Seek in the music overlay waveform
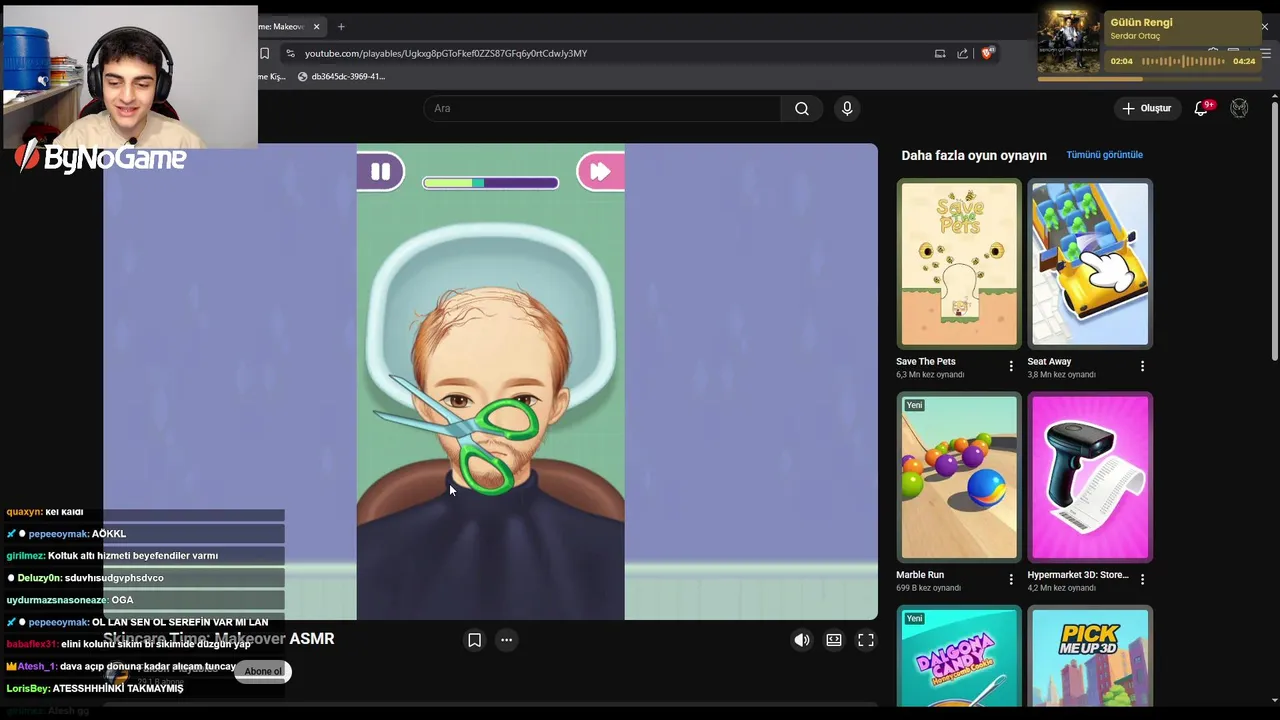The height and width of the screenshot is (720, 1280). click(1183, 61)
